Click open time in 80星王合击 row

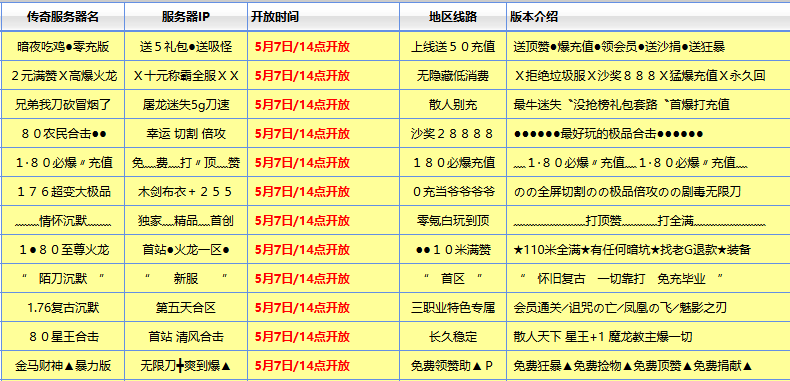point(302,337)
